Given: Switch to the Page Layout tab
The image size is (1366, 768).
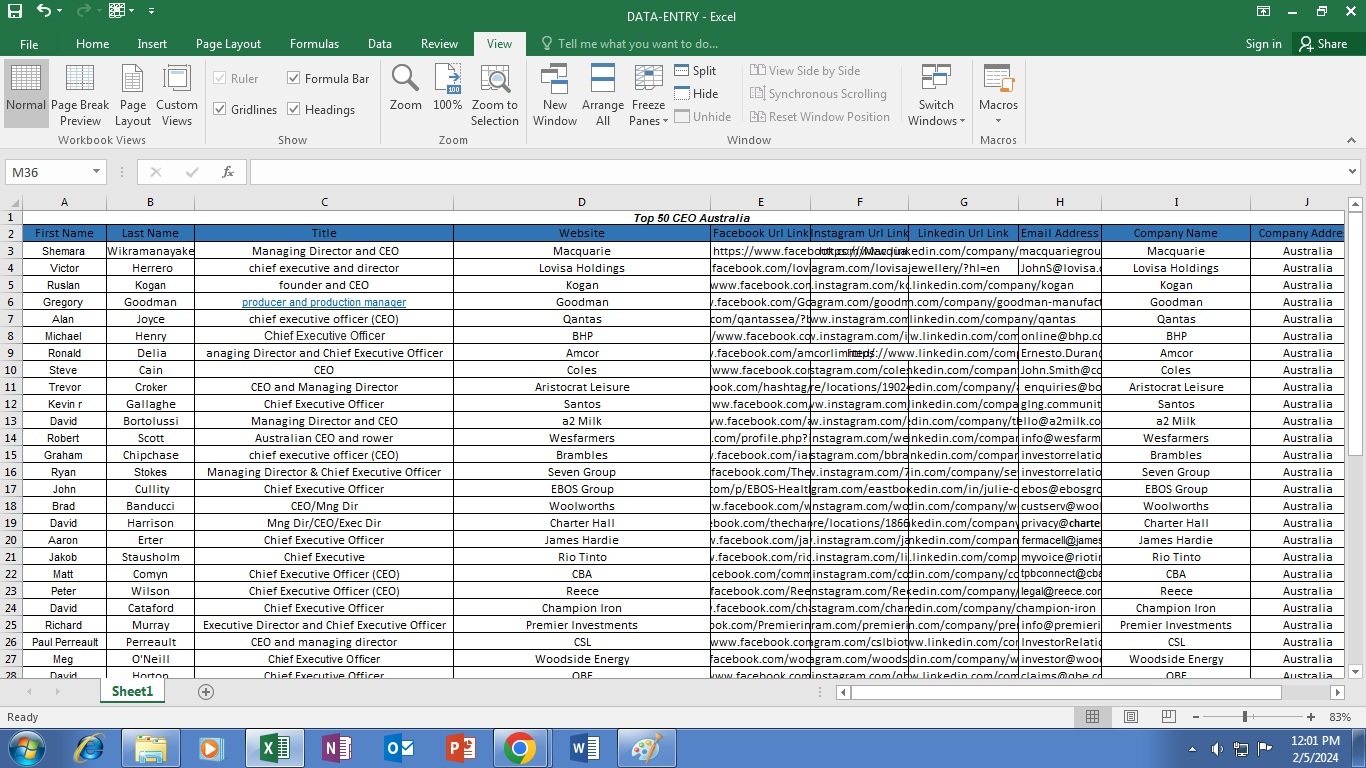Looking at the screenshot, I should point(228,44).
